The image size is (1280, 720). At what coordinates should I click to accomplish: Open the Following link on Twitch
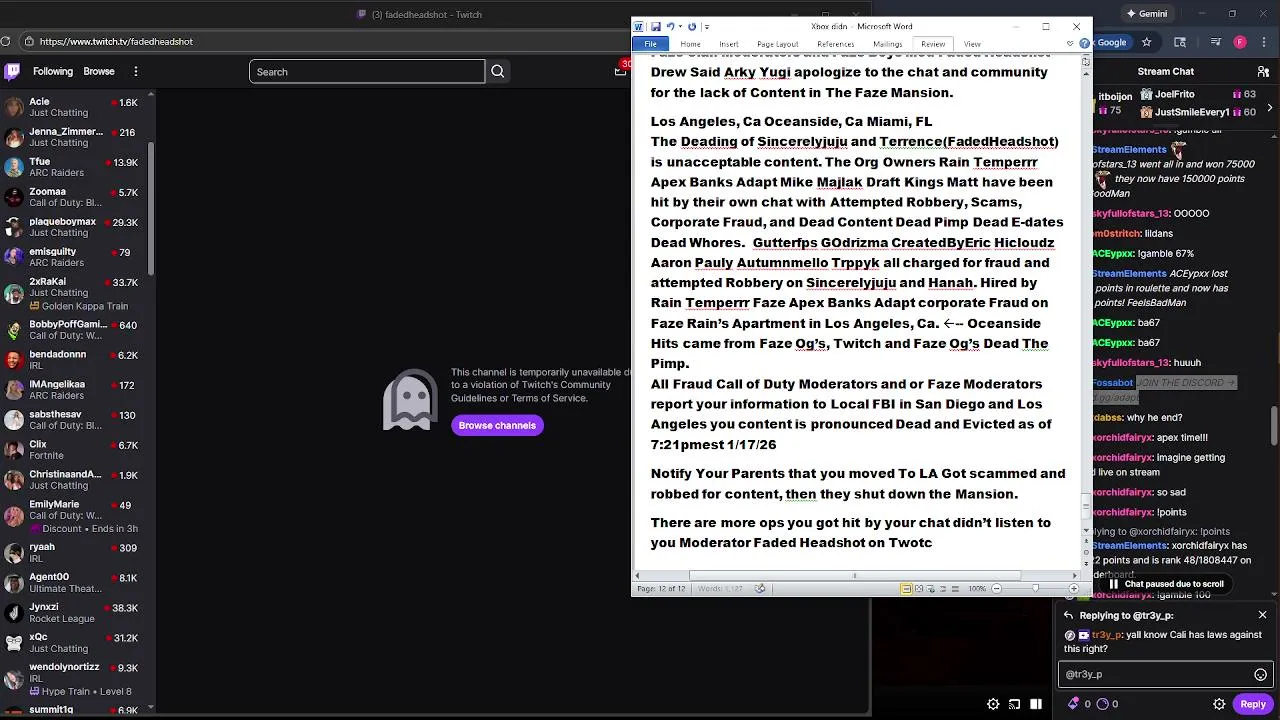53,71
